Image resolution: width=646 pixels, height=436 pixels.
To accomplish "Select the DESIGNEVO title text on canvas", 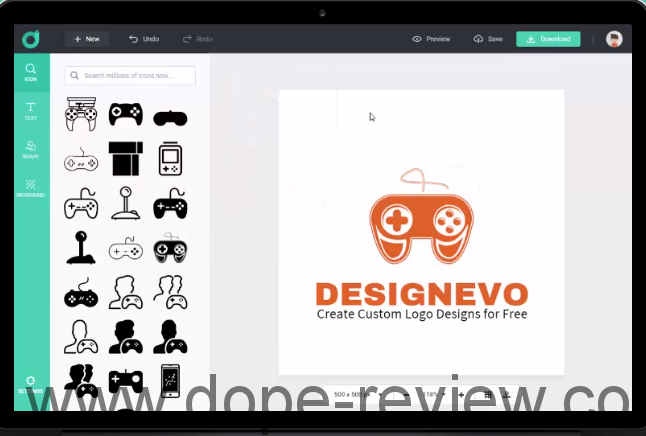I will click(x=421, y=294).
